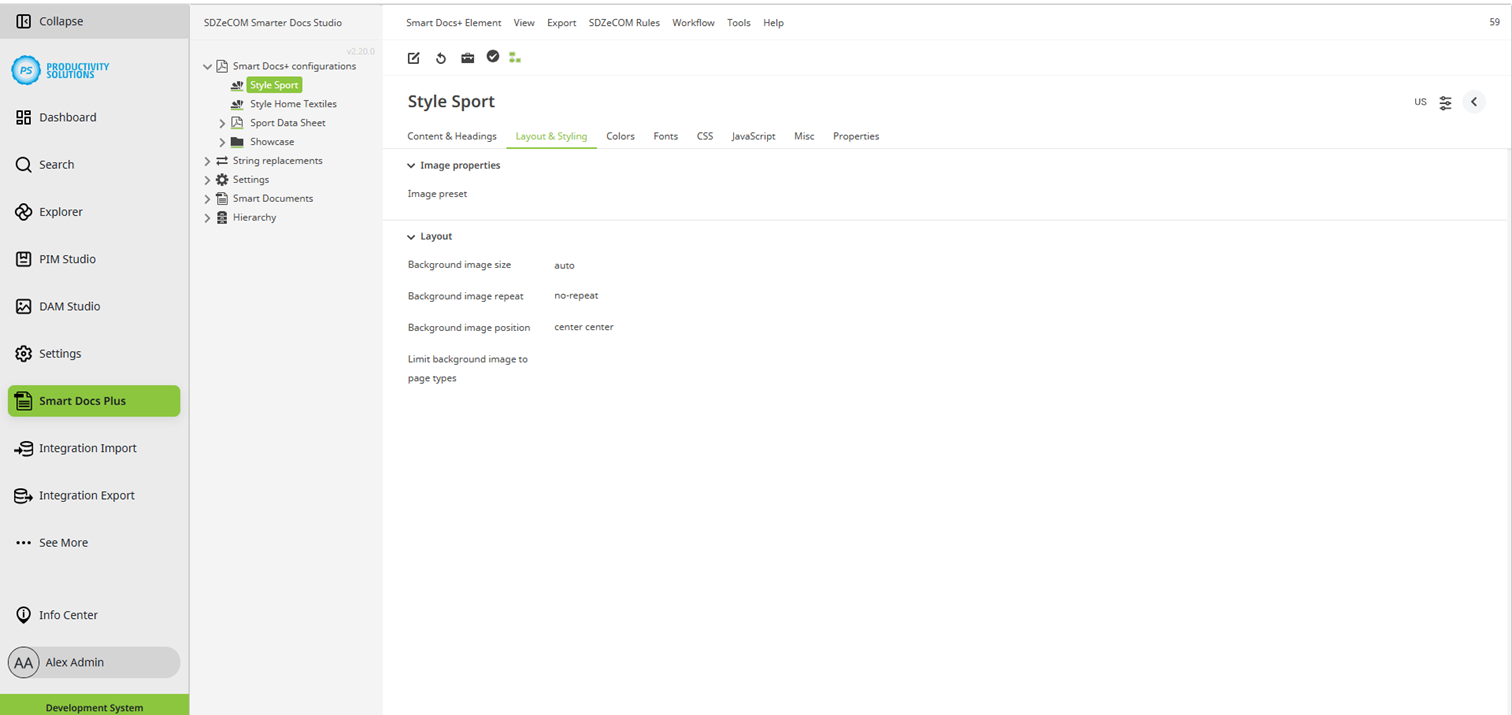
Task: Click the Layout & Styling tab
Action: click(551, 136)
